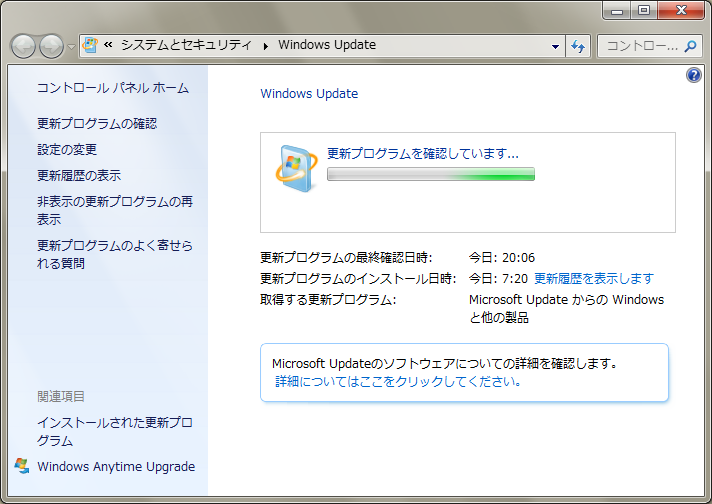712x504 pixels.
Task: Open 設定の変更
Action: click(x=67, y=149)
